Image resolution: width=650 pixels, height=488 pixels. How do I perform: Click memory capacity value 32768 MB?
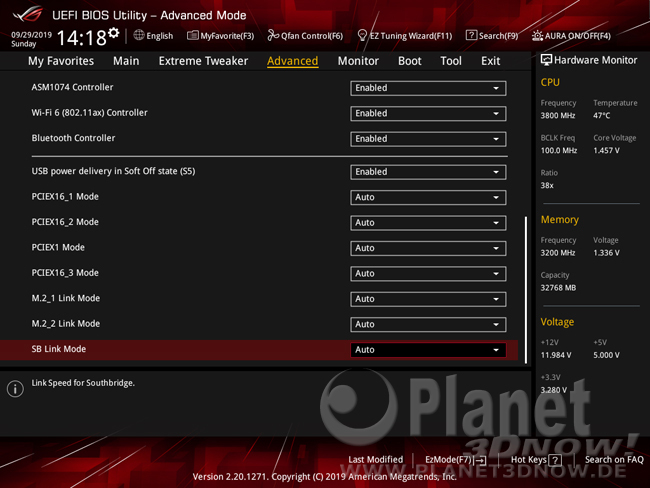[x=558, y=288]
